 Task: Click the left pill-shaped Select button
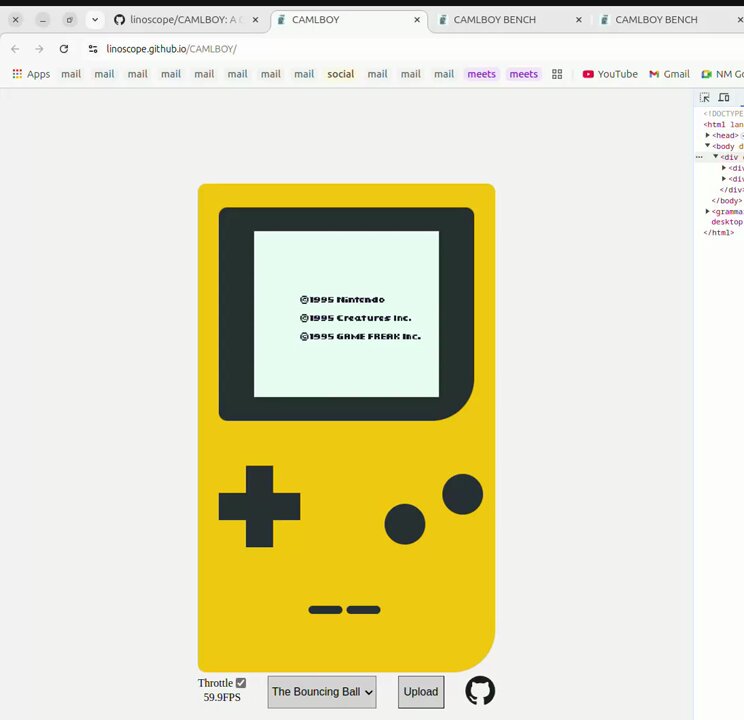point(326,610)
